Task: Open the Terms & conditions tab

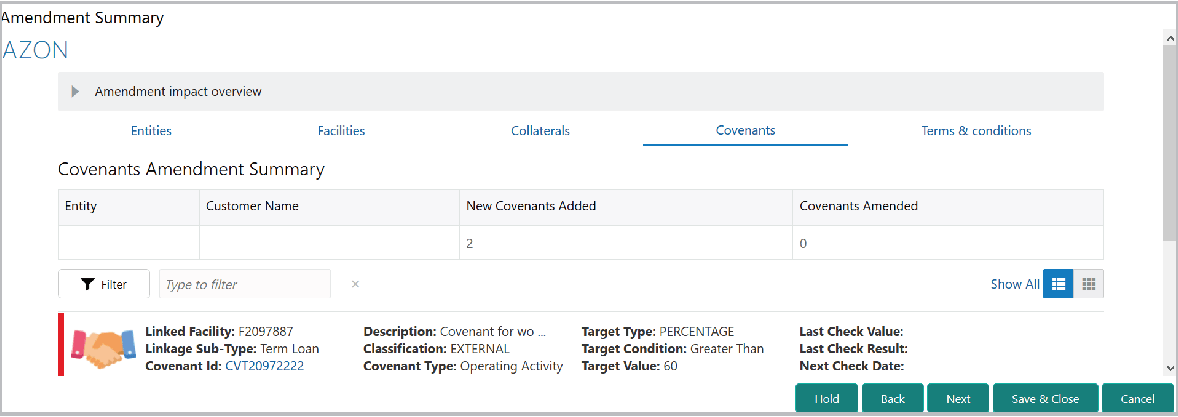Action: pos(976,131)
